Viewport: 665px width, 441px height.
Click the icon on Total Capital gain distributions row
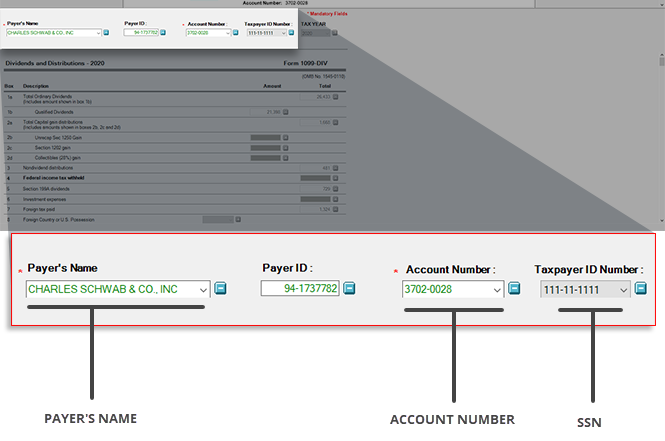click(335, 123)
